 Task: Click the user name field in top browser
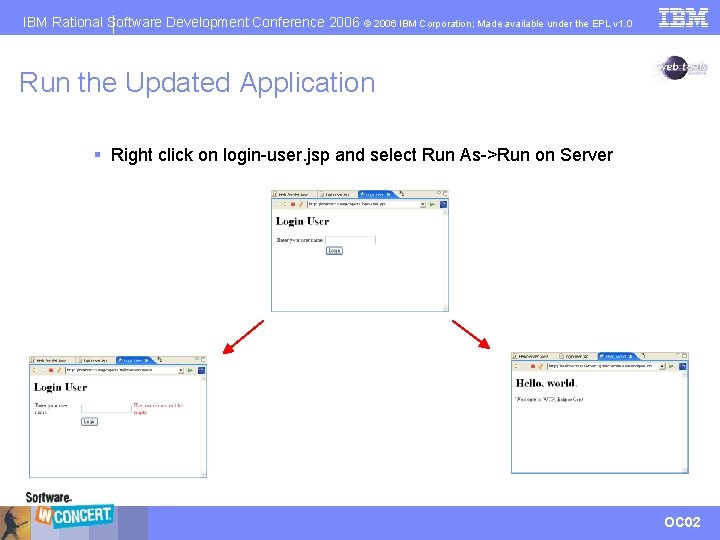(x=350, y=240)
